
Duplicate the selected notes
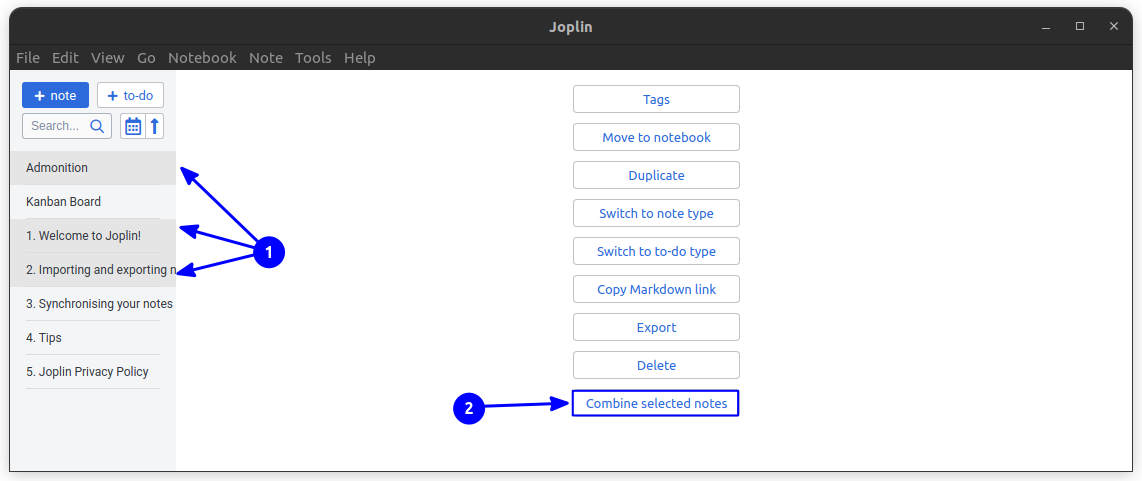(656, 175)
